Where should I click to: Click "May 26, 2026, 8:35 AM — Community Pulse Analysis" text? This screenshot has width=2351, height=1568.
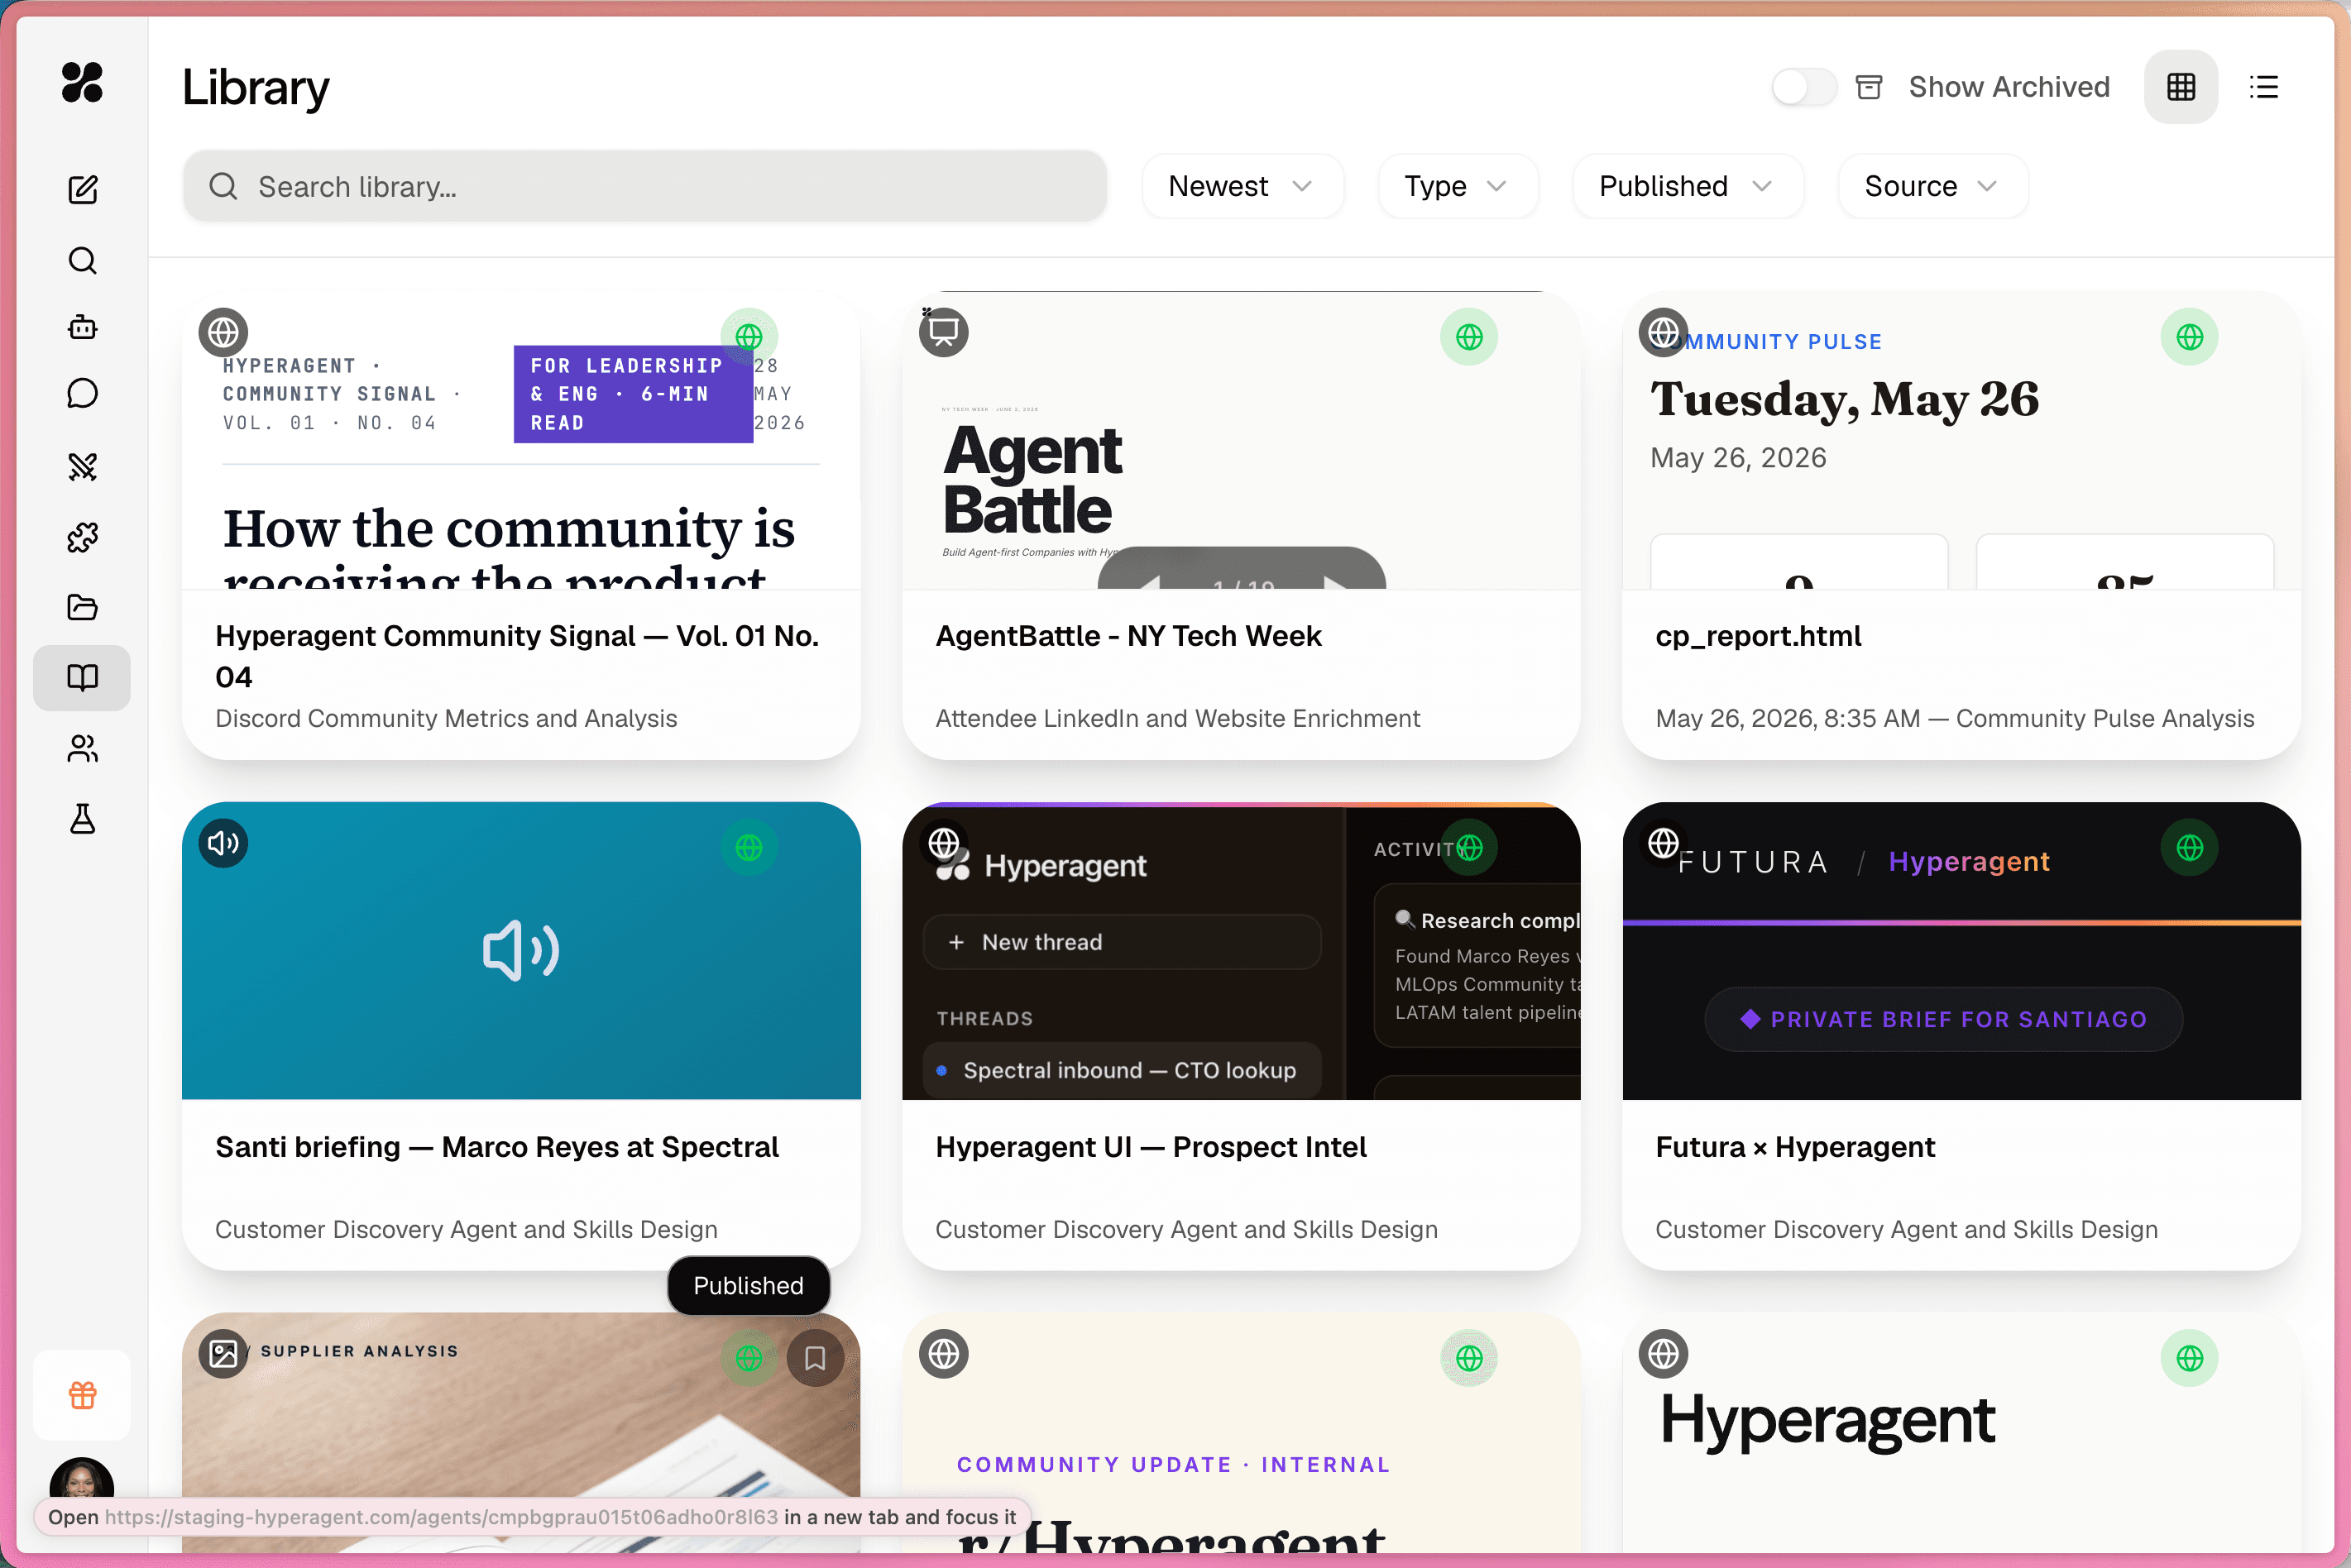1955,718
